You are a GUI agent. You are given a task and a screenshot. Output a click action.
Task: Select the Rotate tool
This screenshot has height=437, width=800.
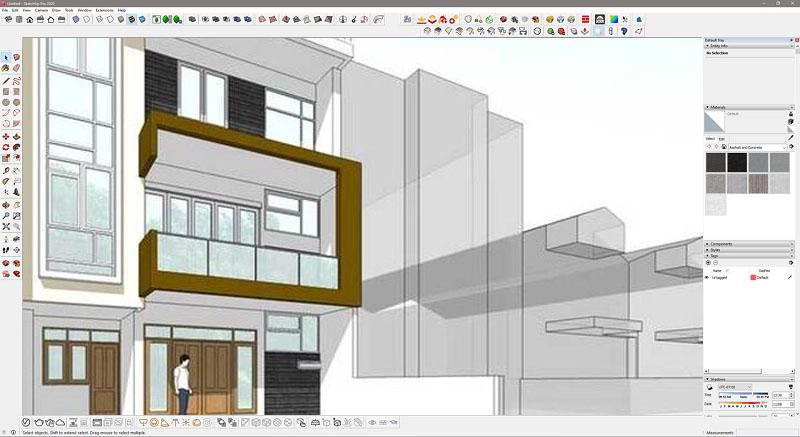(6, 147)
